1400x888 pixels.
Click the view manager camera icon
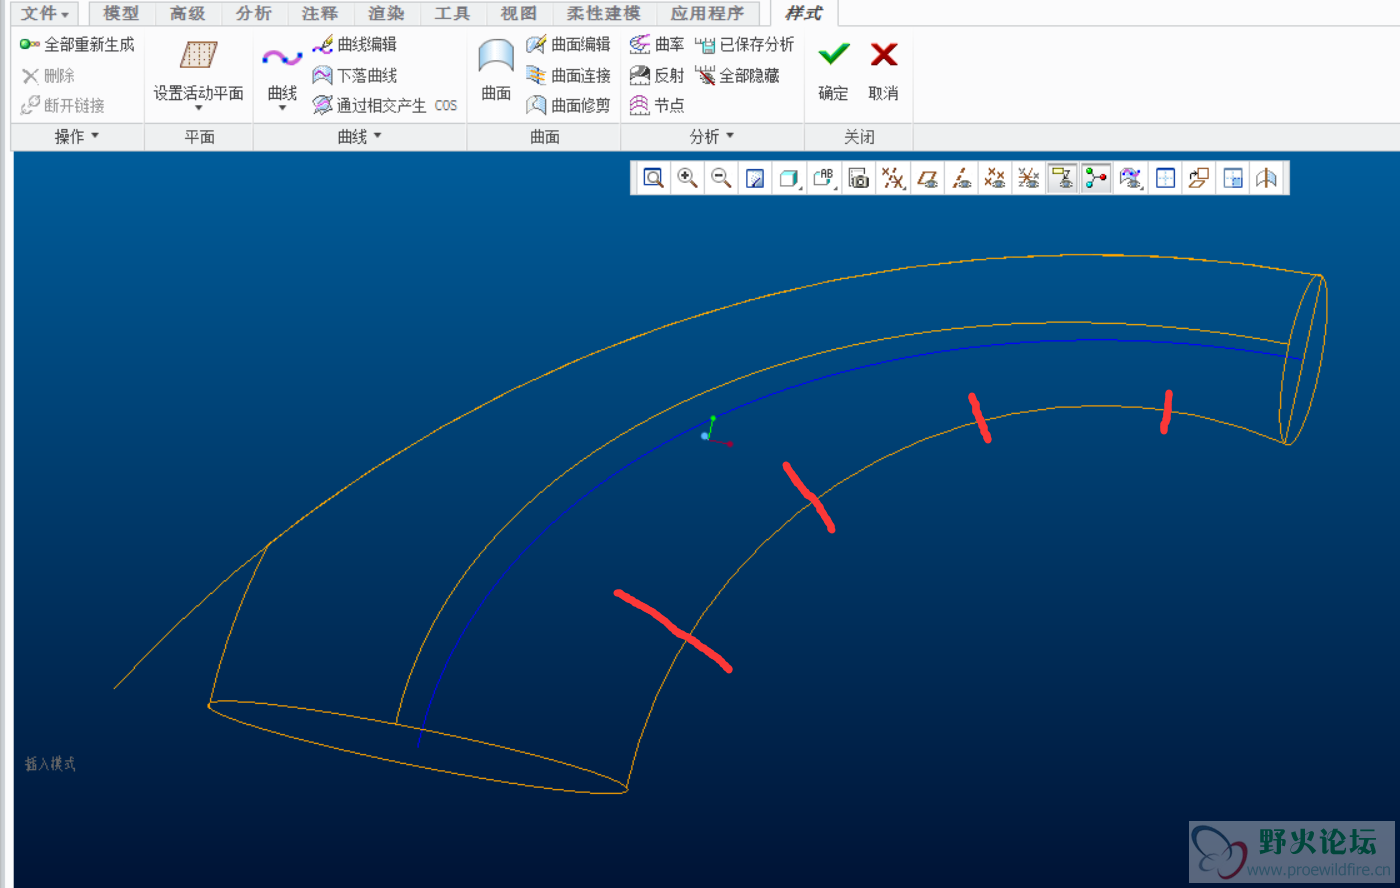tap(858, 178)
